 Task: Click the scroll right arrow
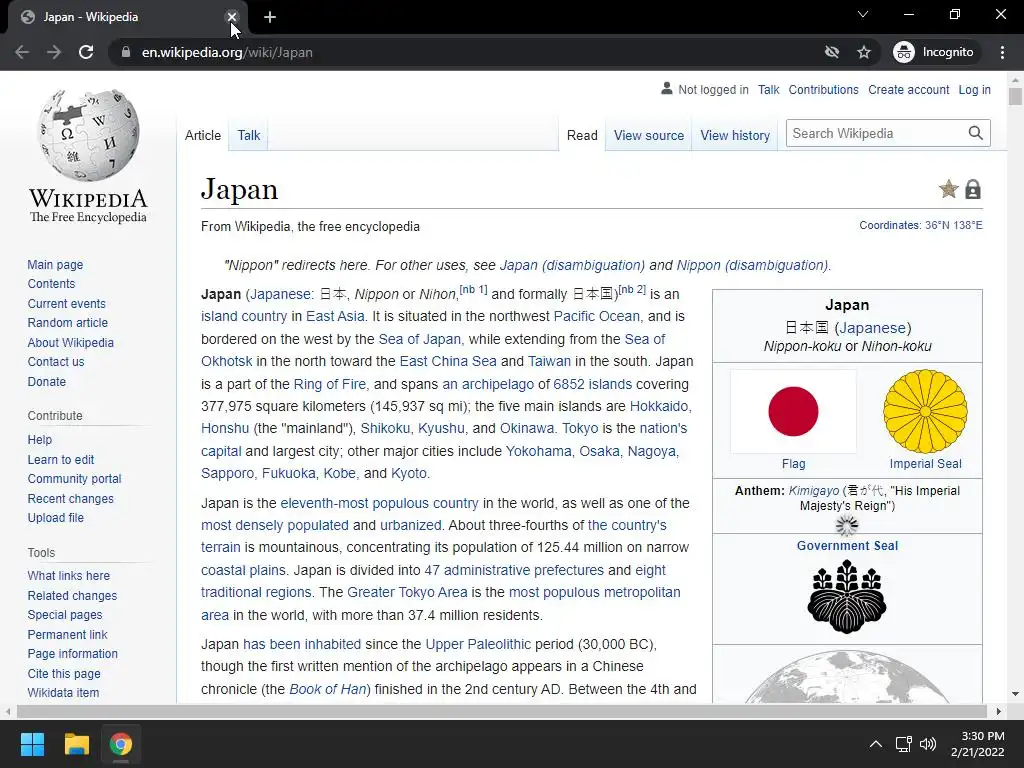pos(998,711)
